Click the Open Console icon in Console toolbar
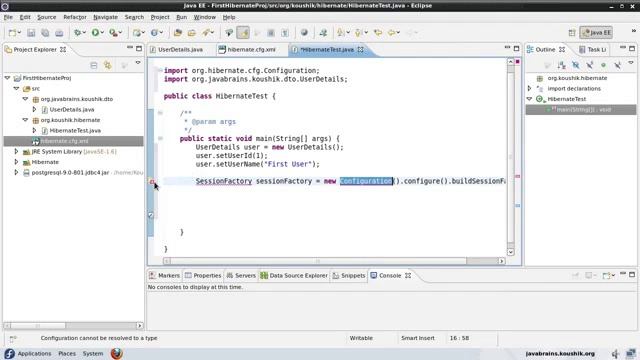The height and width of the screenshot is (360, 640). [607, 276]
